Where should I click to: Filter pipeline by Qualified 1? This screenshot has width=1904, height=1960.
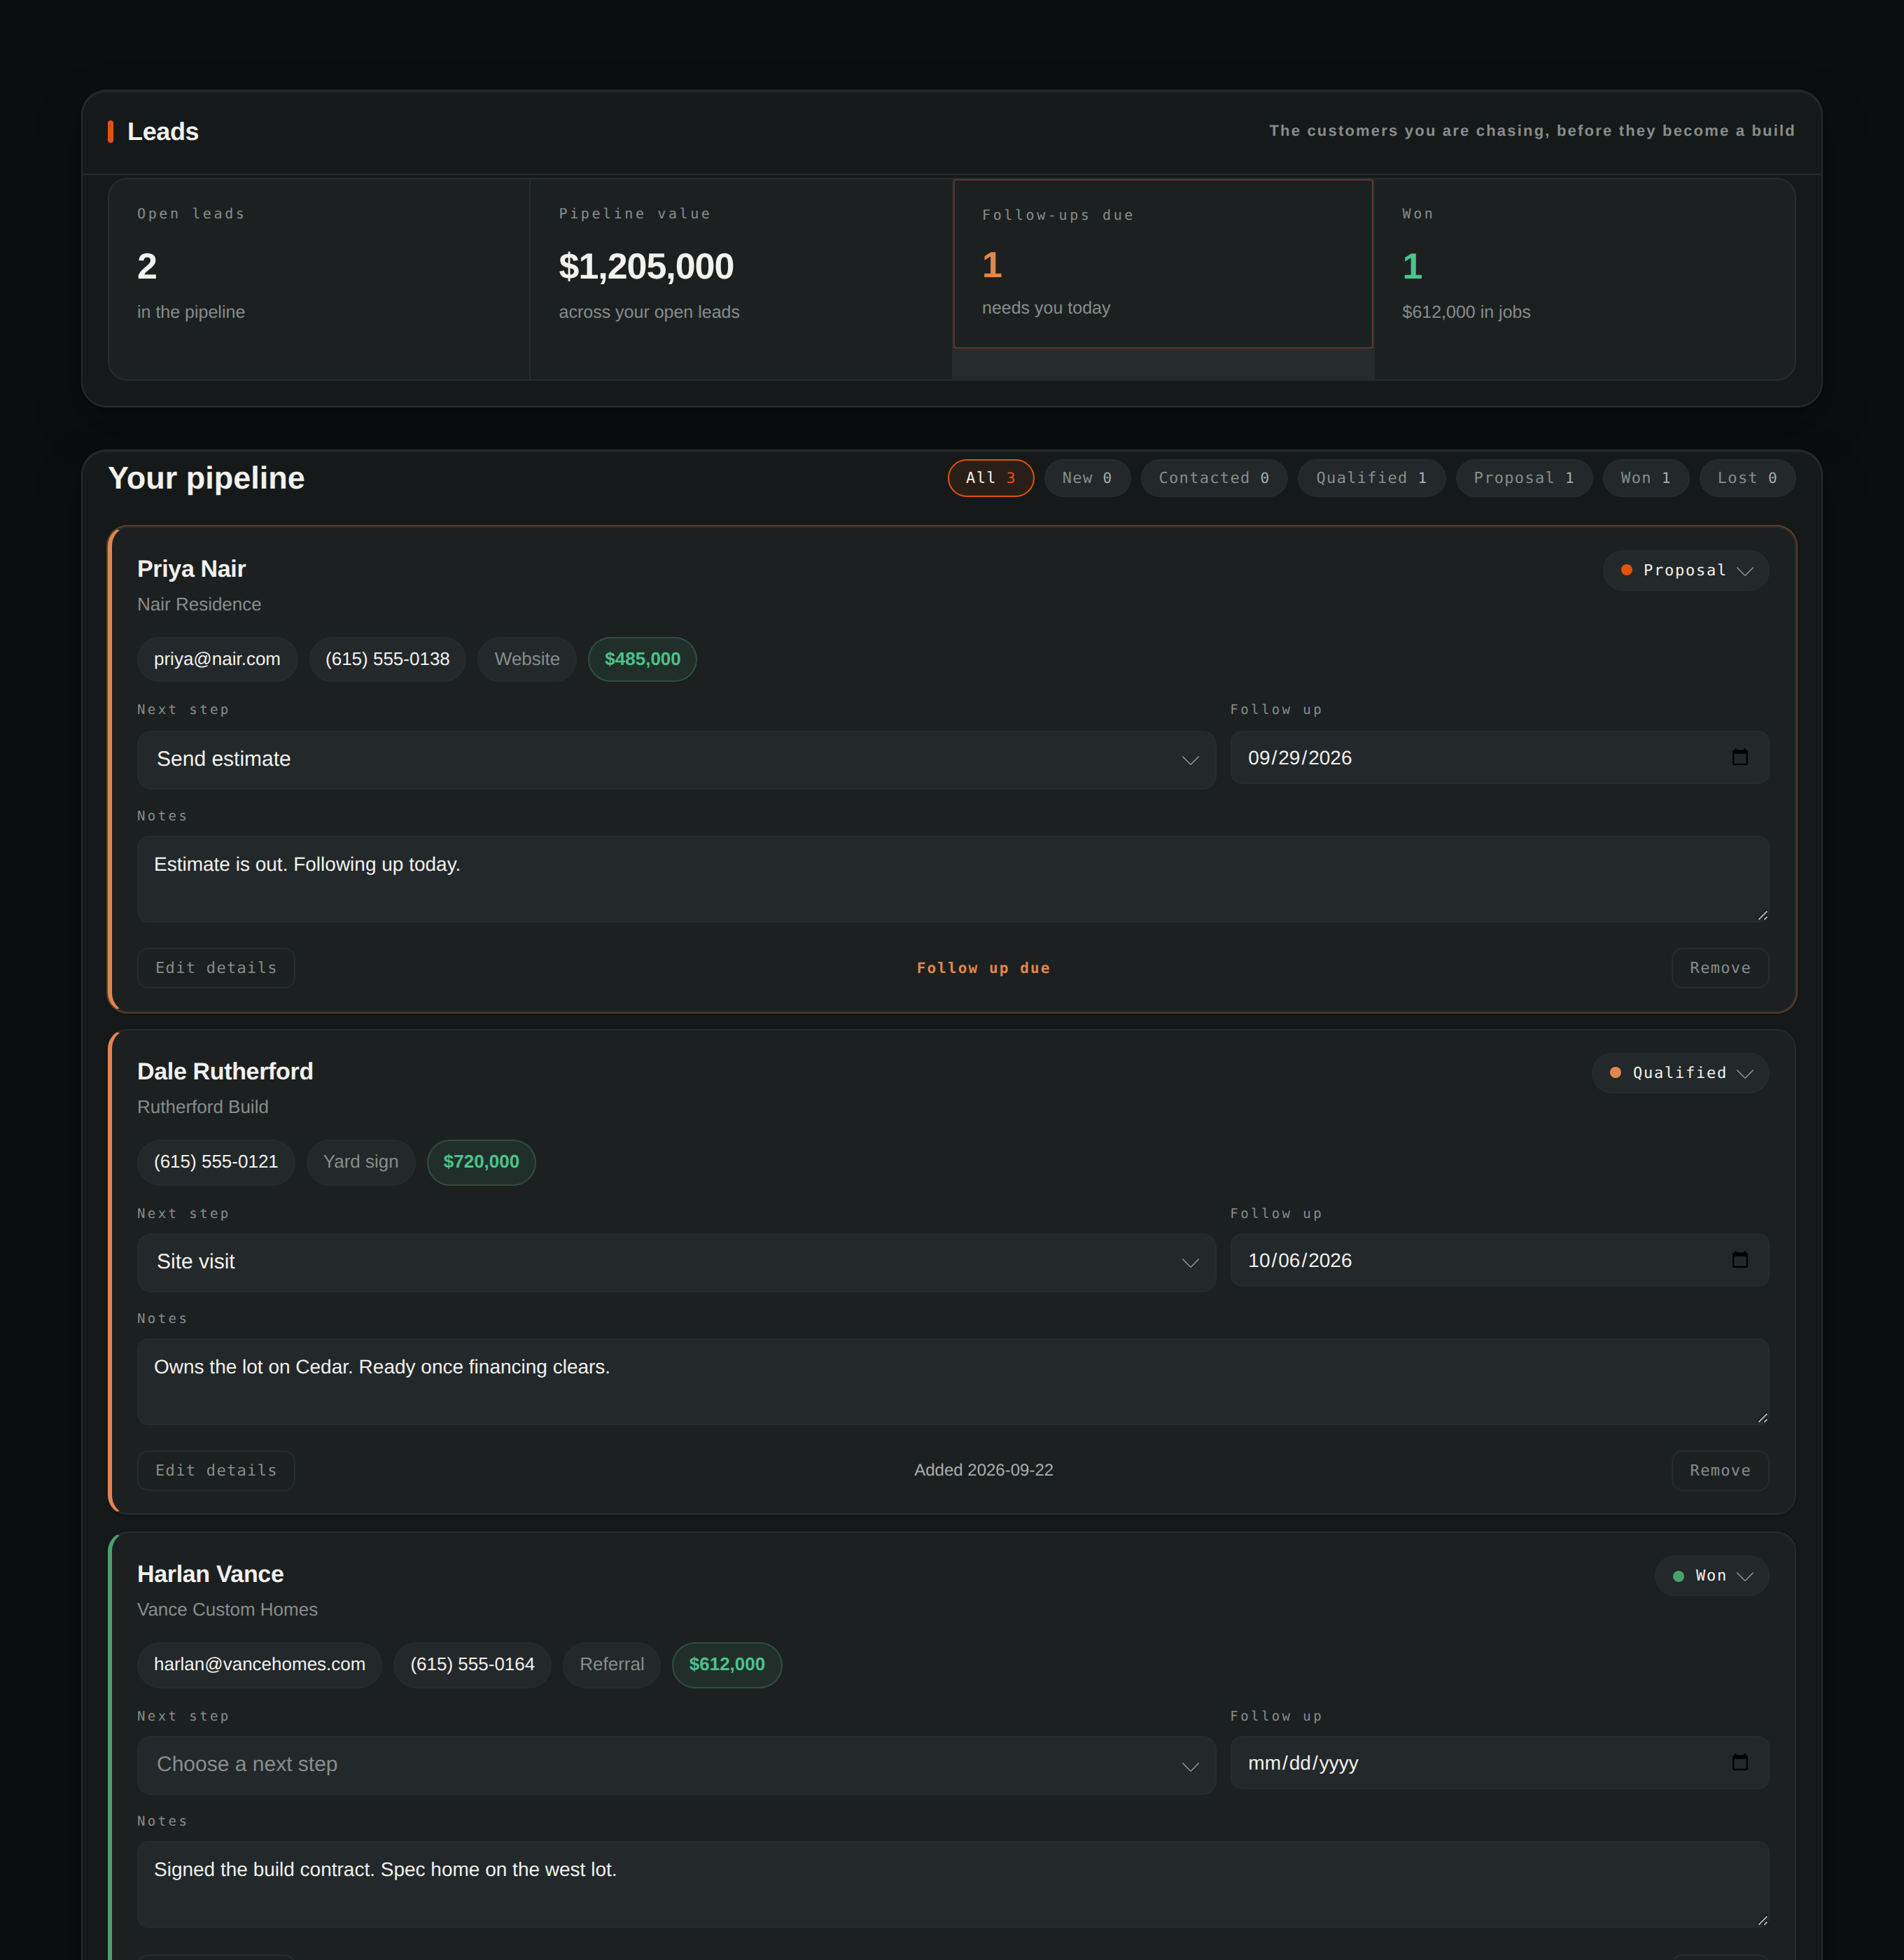tap(1371, 478)
